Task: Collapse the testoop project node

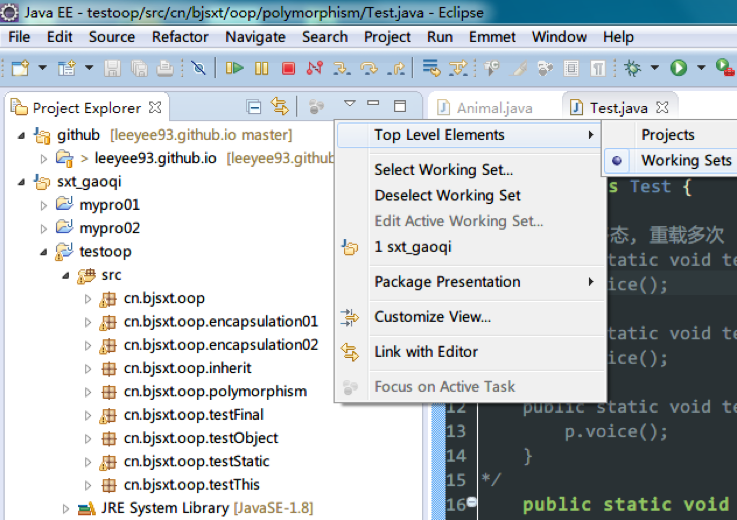Action: coord(44,252)
